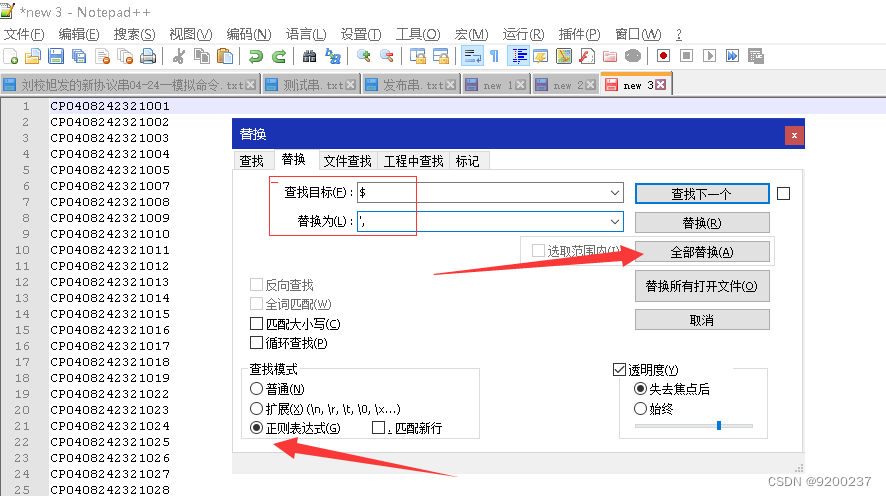
Task: Open the 搜索 menu
Action: (134, 34)
